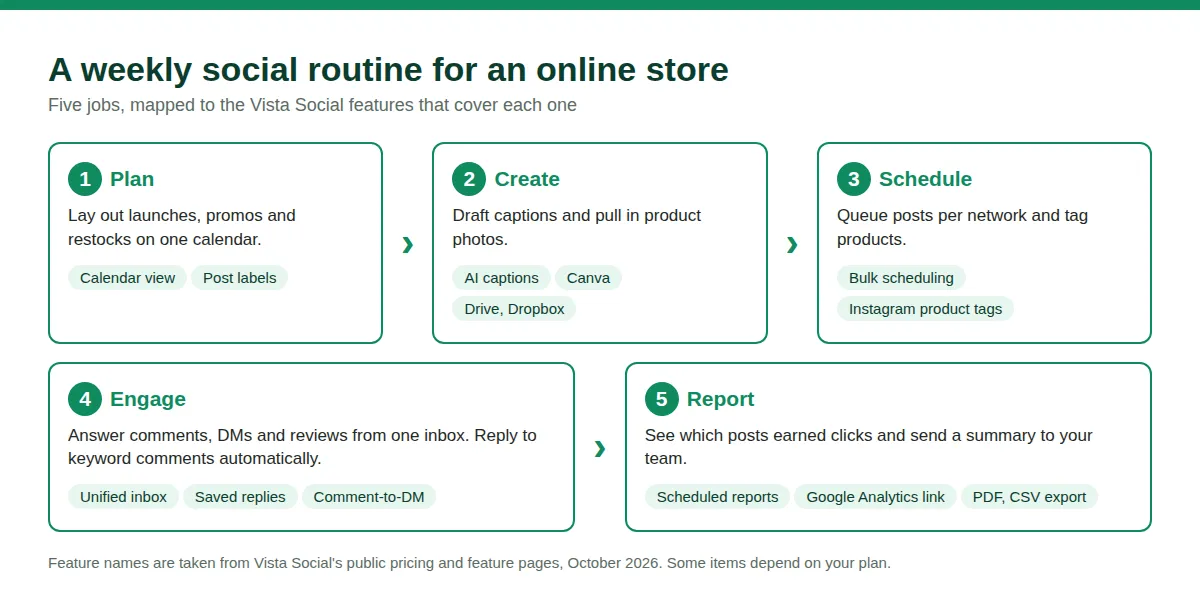Open the "Scheduled reports" chip
Viewport: 1200px width, 614px height.
(x=717, y=497)
